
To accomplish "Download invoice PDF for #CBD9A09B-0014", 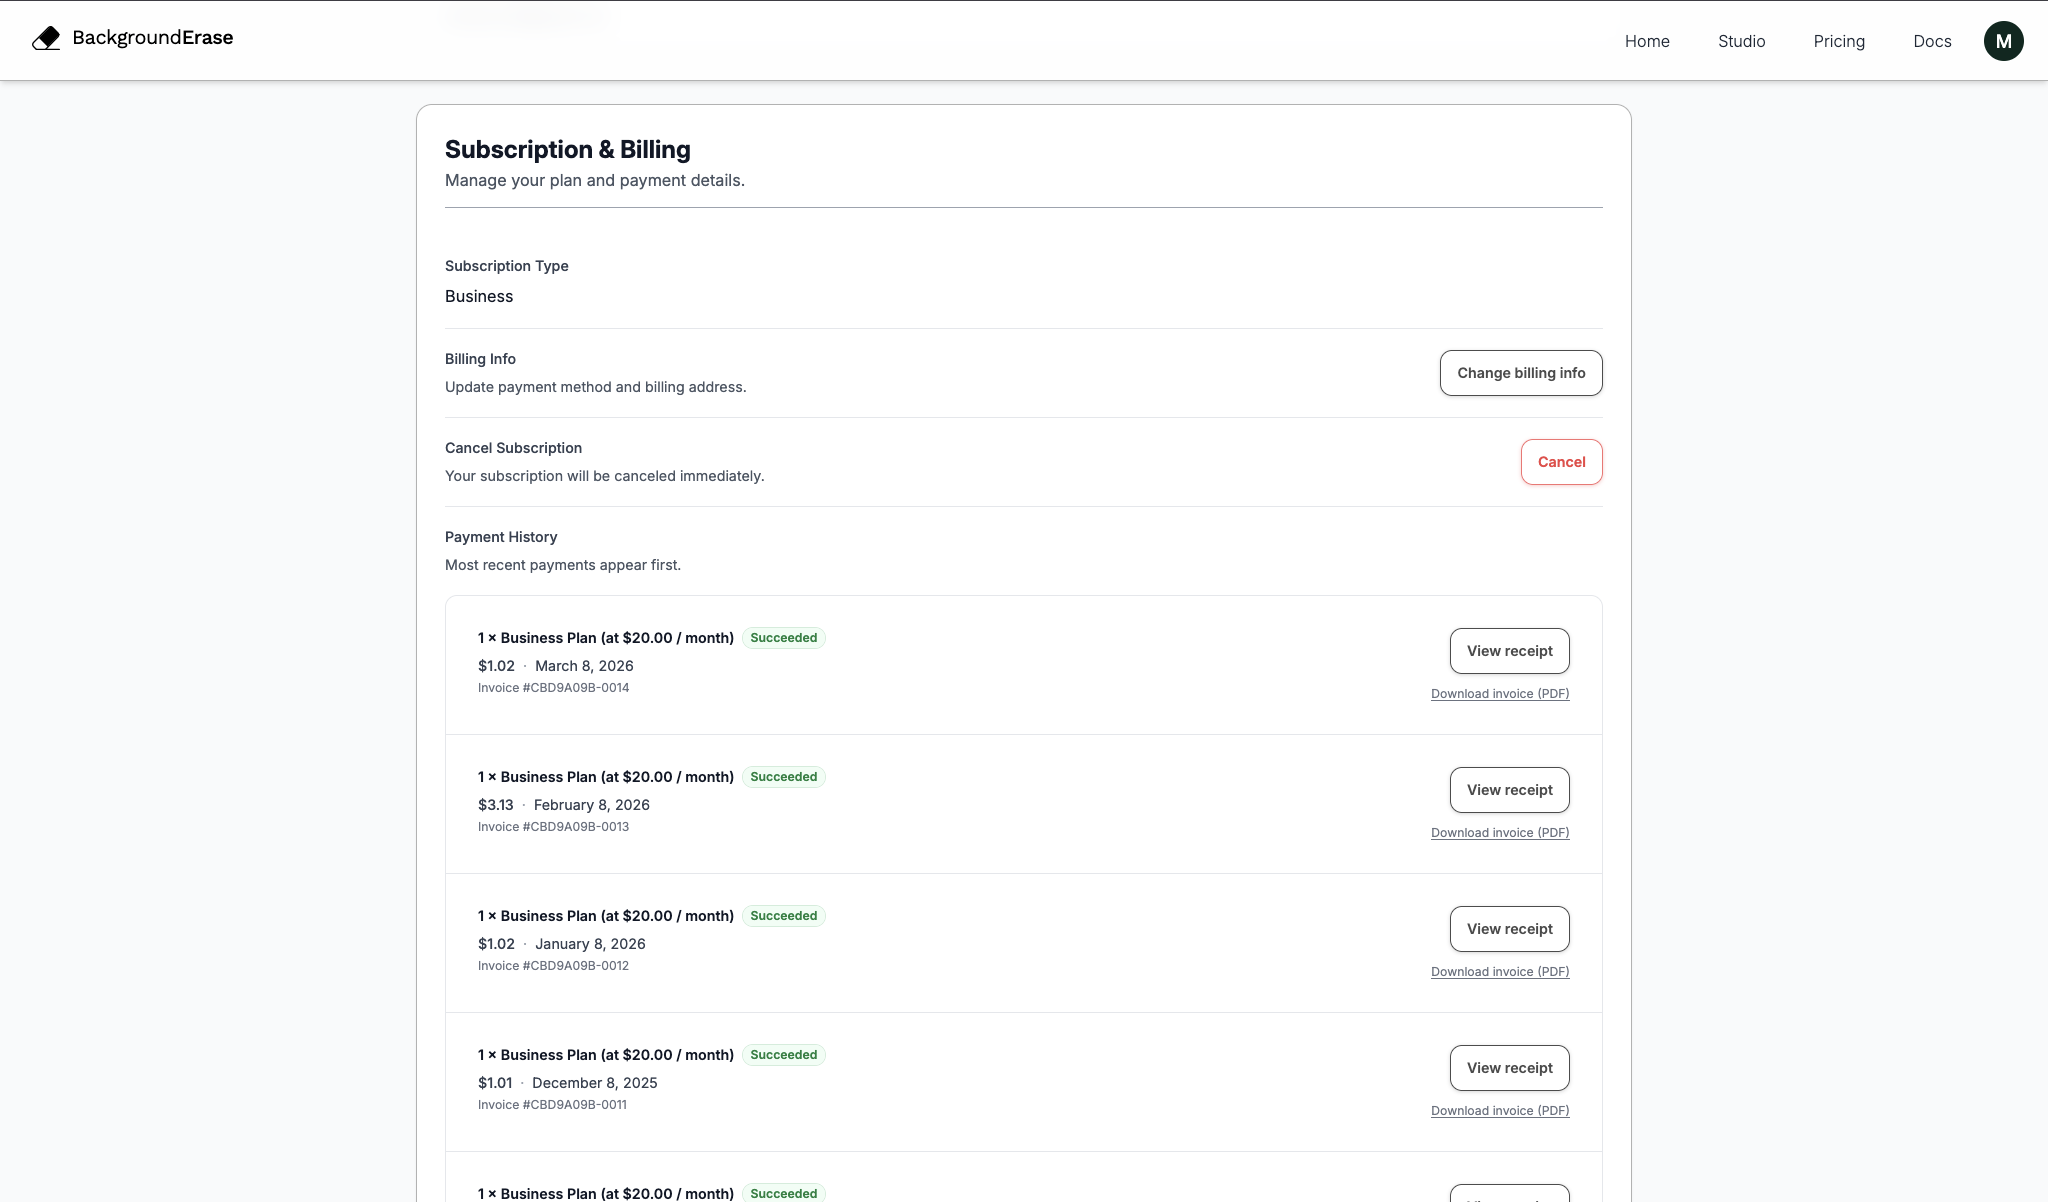I will 1500,694.
